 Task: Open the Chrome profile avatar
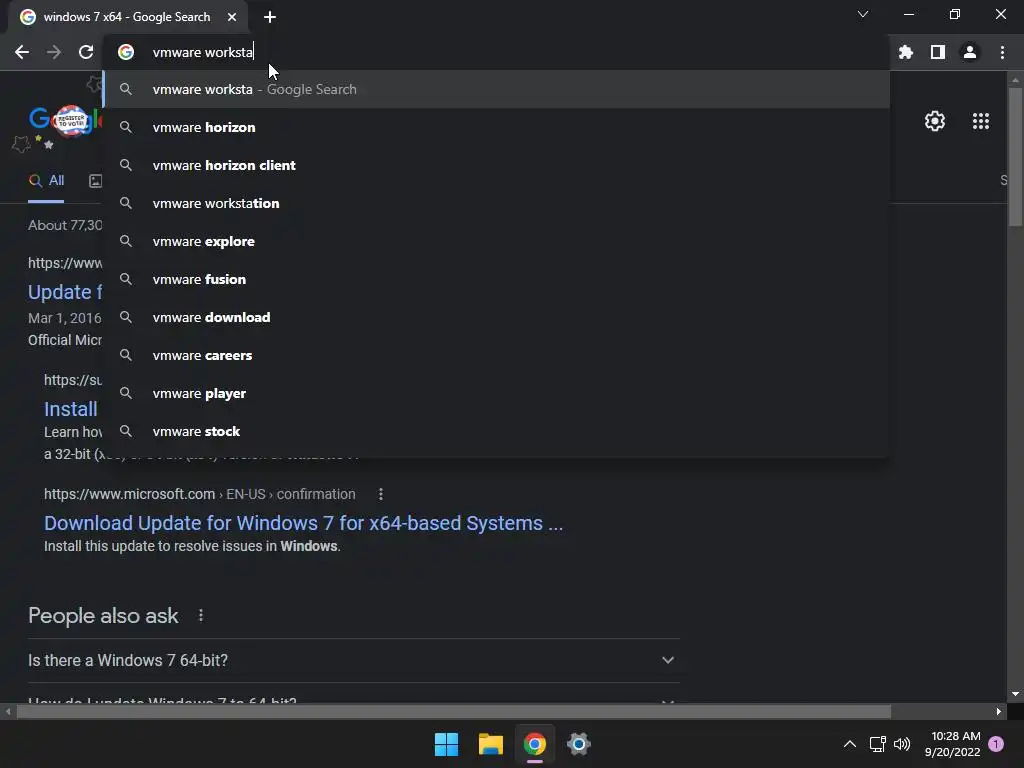(970, 52)
